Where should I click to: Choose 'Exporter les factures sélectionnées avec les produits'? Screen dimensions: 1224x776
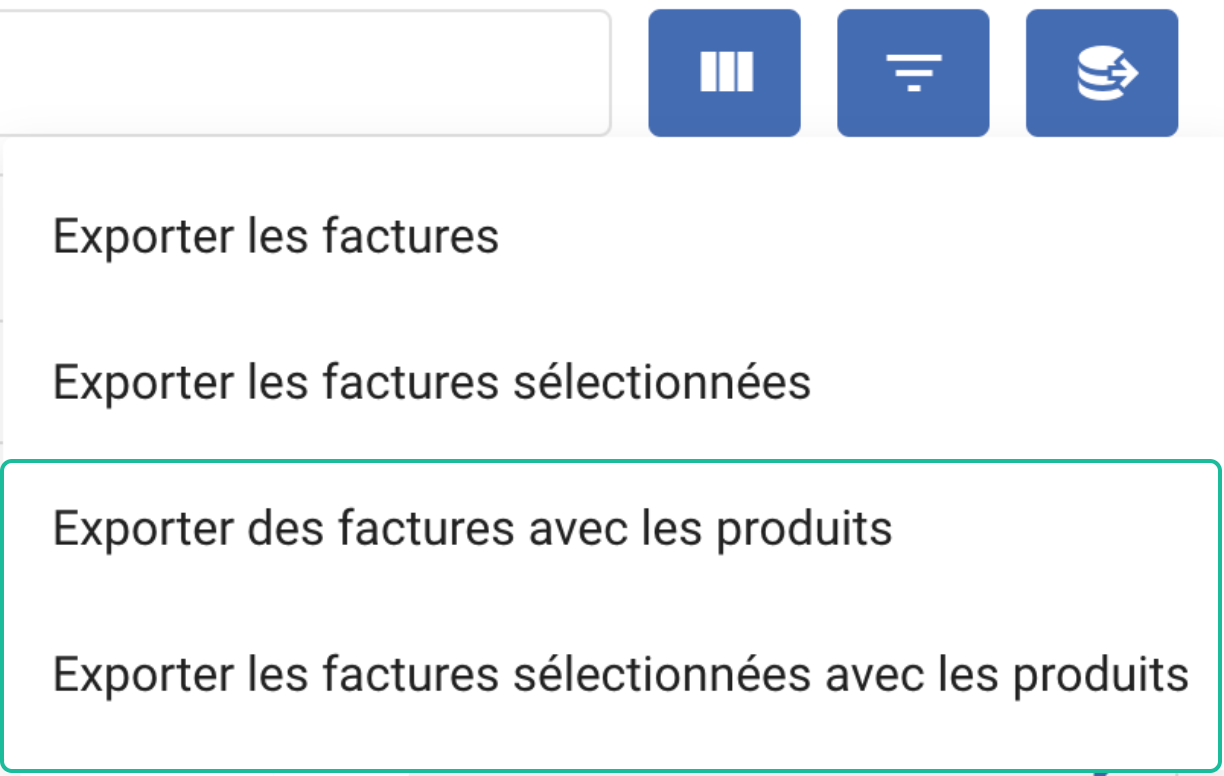620,675
